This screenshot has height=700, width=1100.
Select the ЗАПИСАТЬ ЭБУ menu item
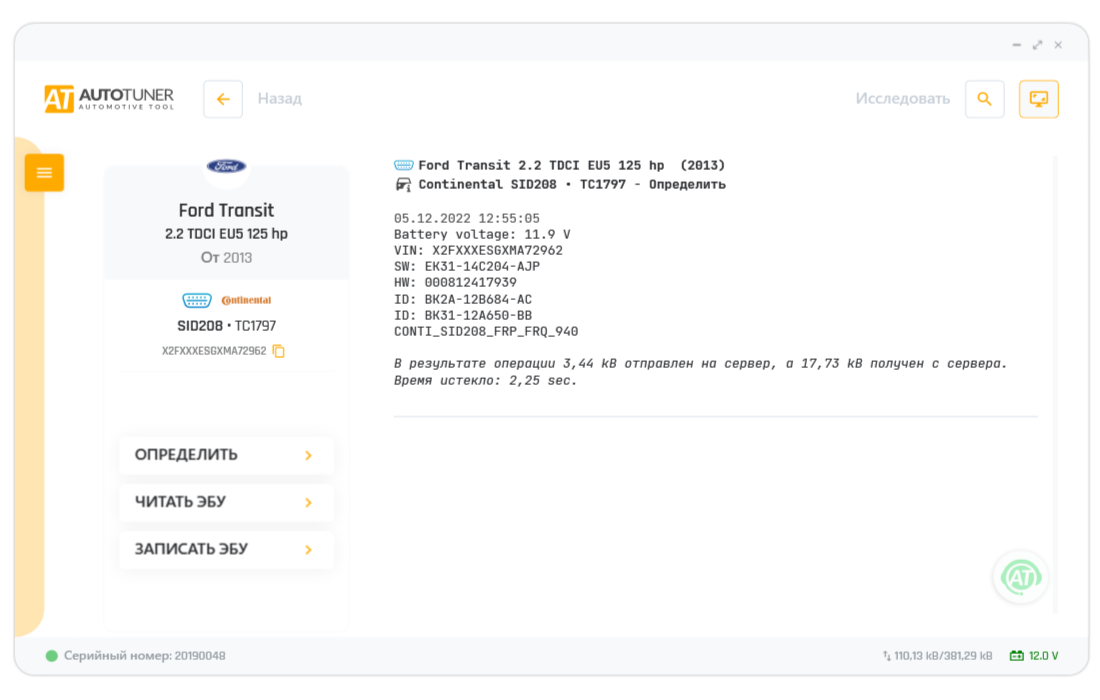(192, 549)
